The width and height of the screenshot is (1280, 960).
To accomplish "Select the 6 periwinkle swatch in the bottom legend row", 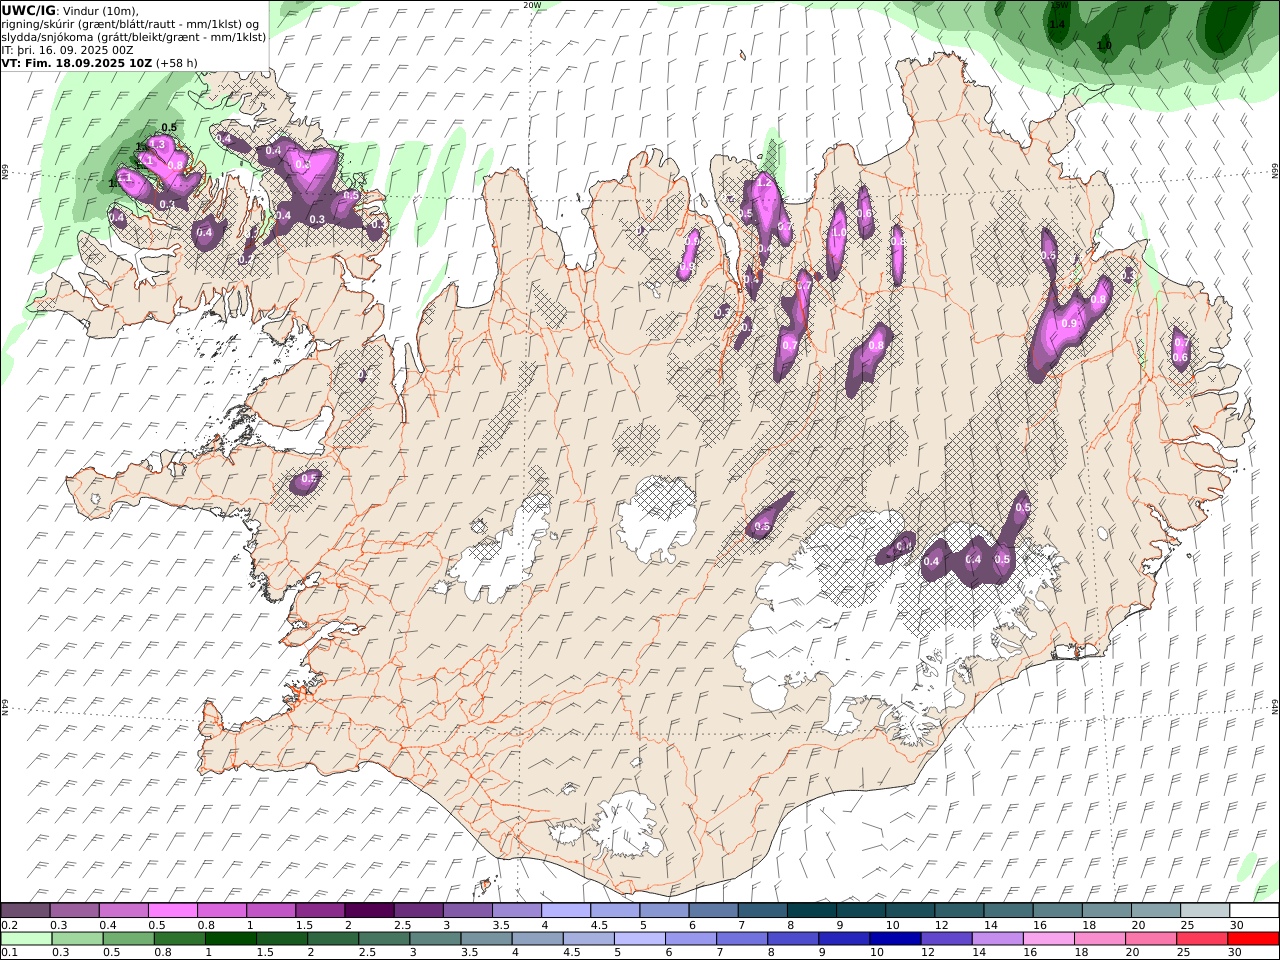I will pos(691,938).
